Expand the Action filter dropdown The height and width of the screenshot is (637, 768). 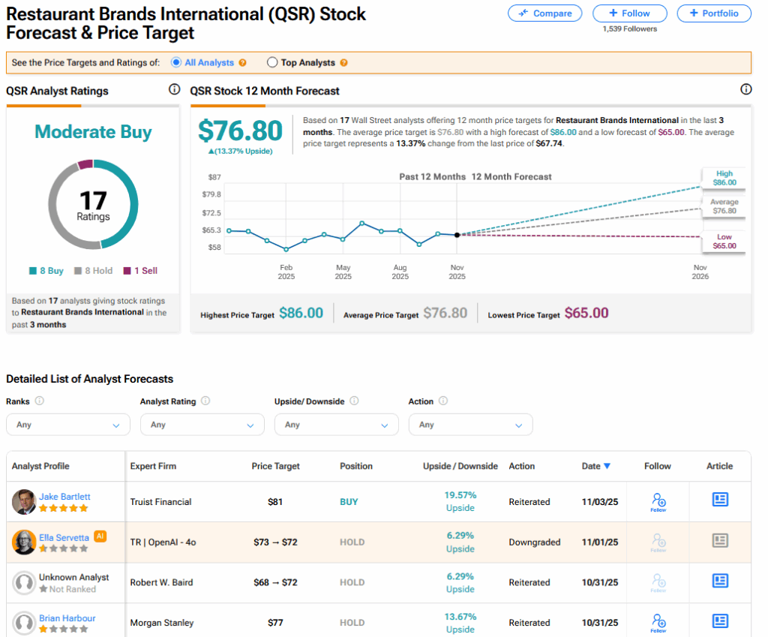click(x=470, y=424)
